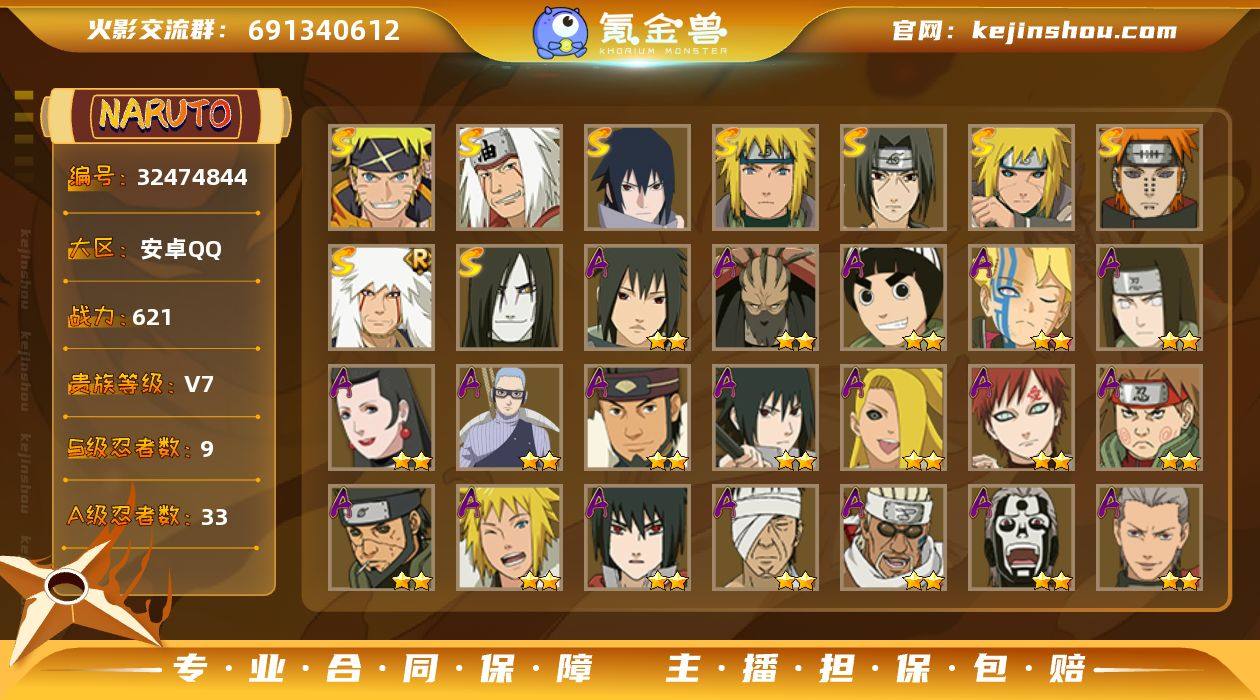Select the Orochimaru S-rank portrait
The height and width of the screenshot is (700, 1260).
point(509,297)
